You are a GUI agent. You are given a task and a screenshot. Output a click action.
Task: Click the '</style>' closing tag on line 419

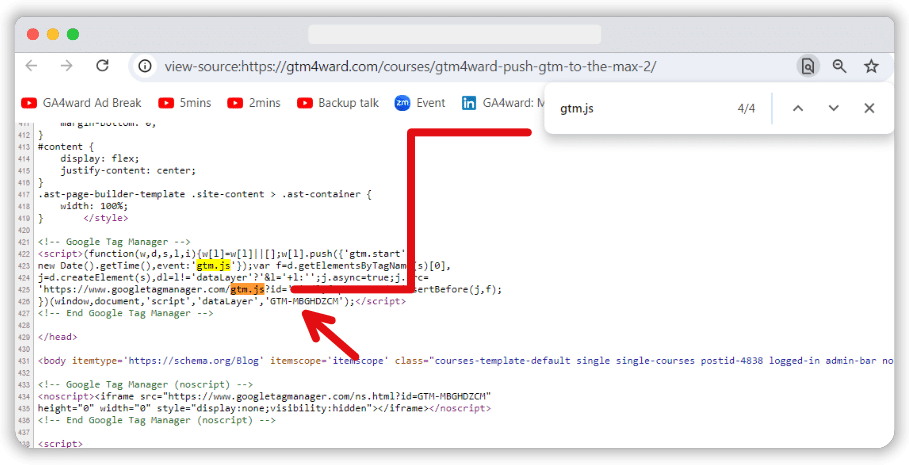pyautogui.click(x=106, y=218)
